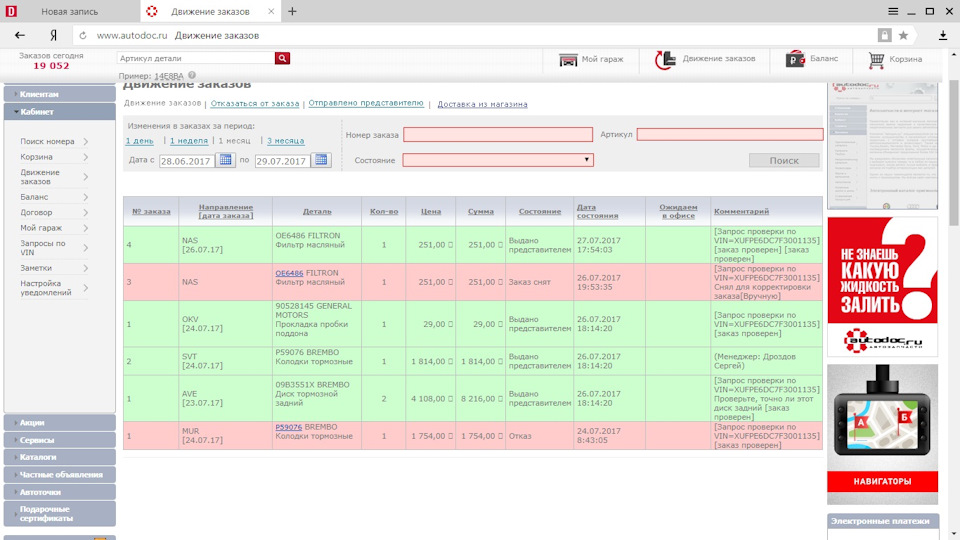Sort by № заказа column header
The height and width of the screenshot is (540, 960).
pos(151,211)
